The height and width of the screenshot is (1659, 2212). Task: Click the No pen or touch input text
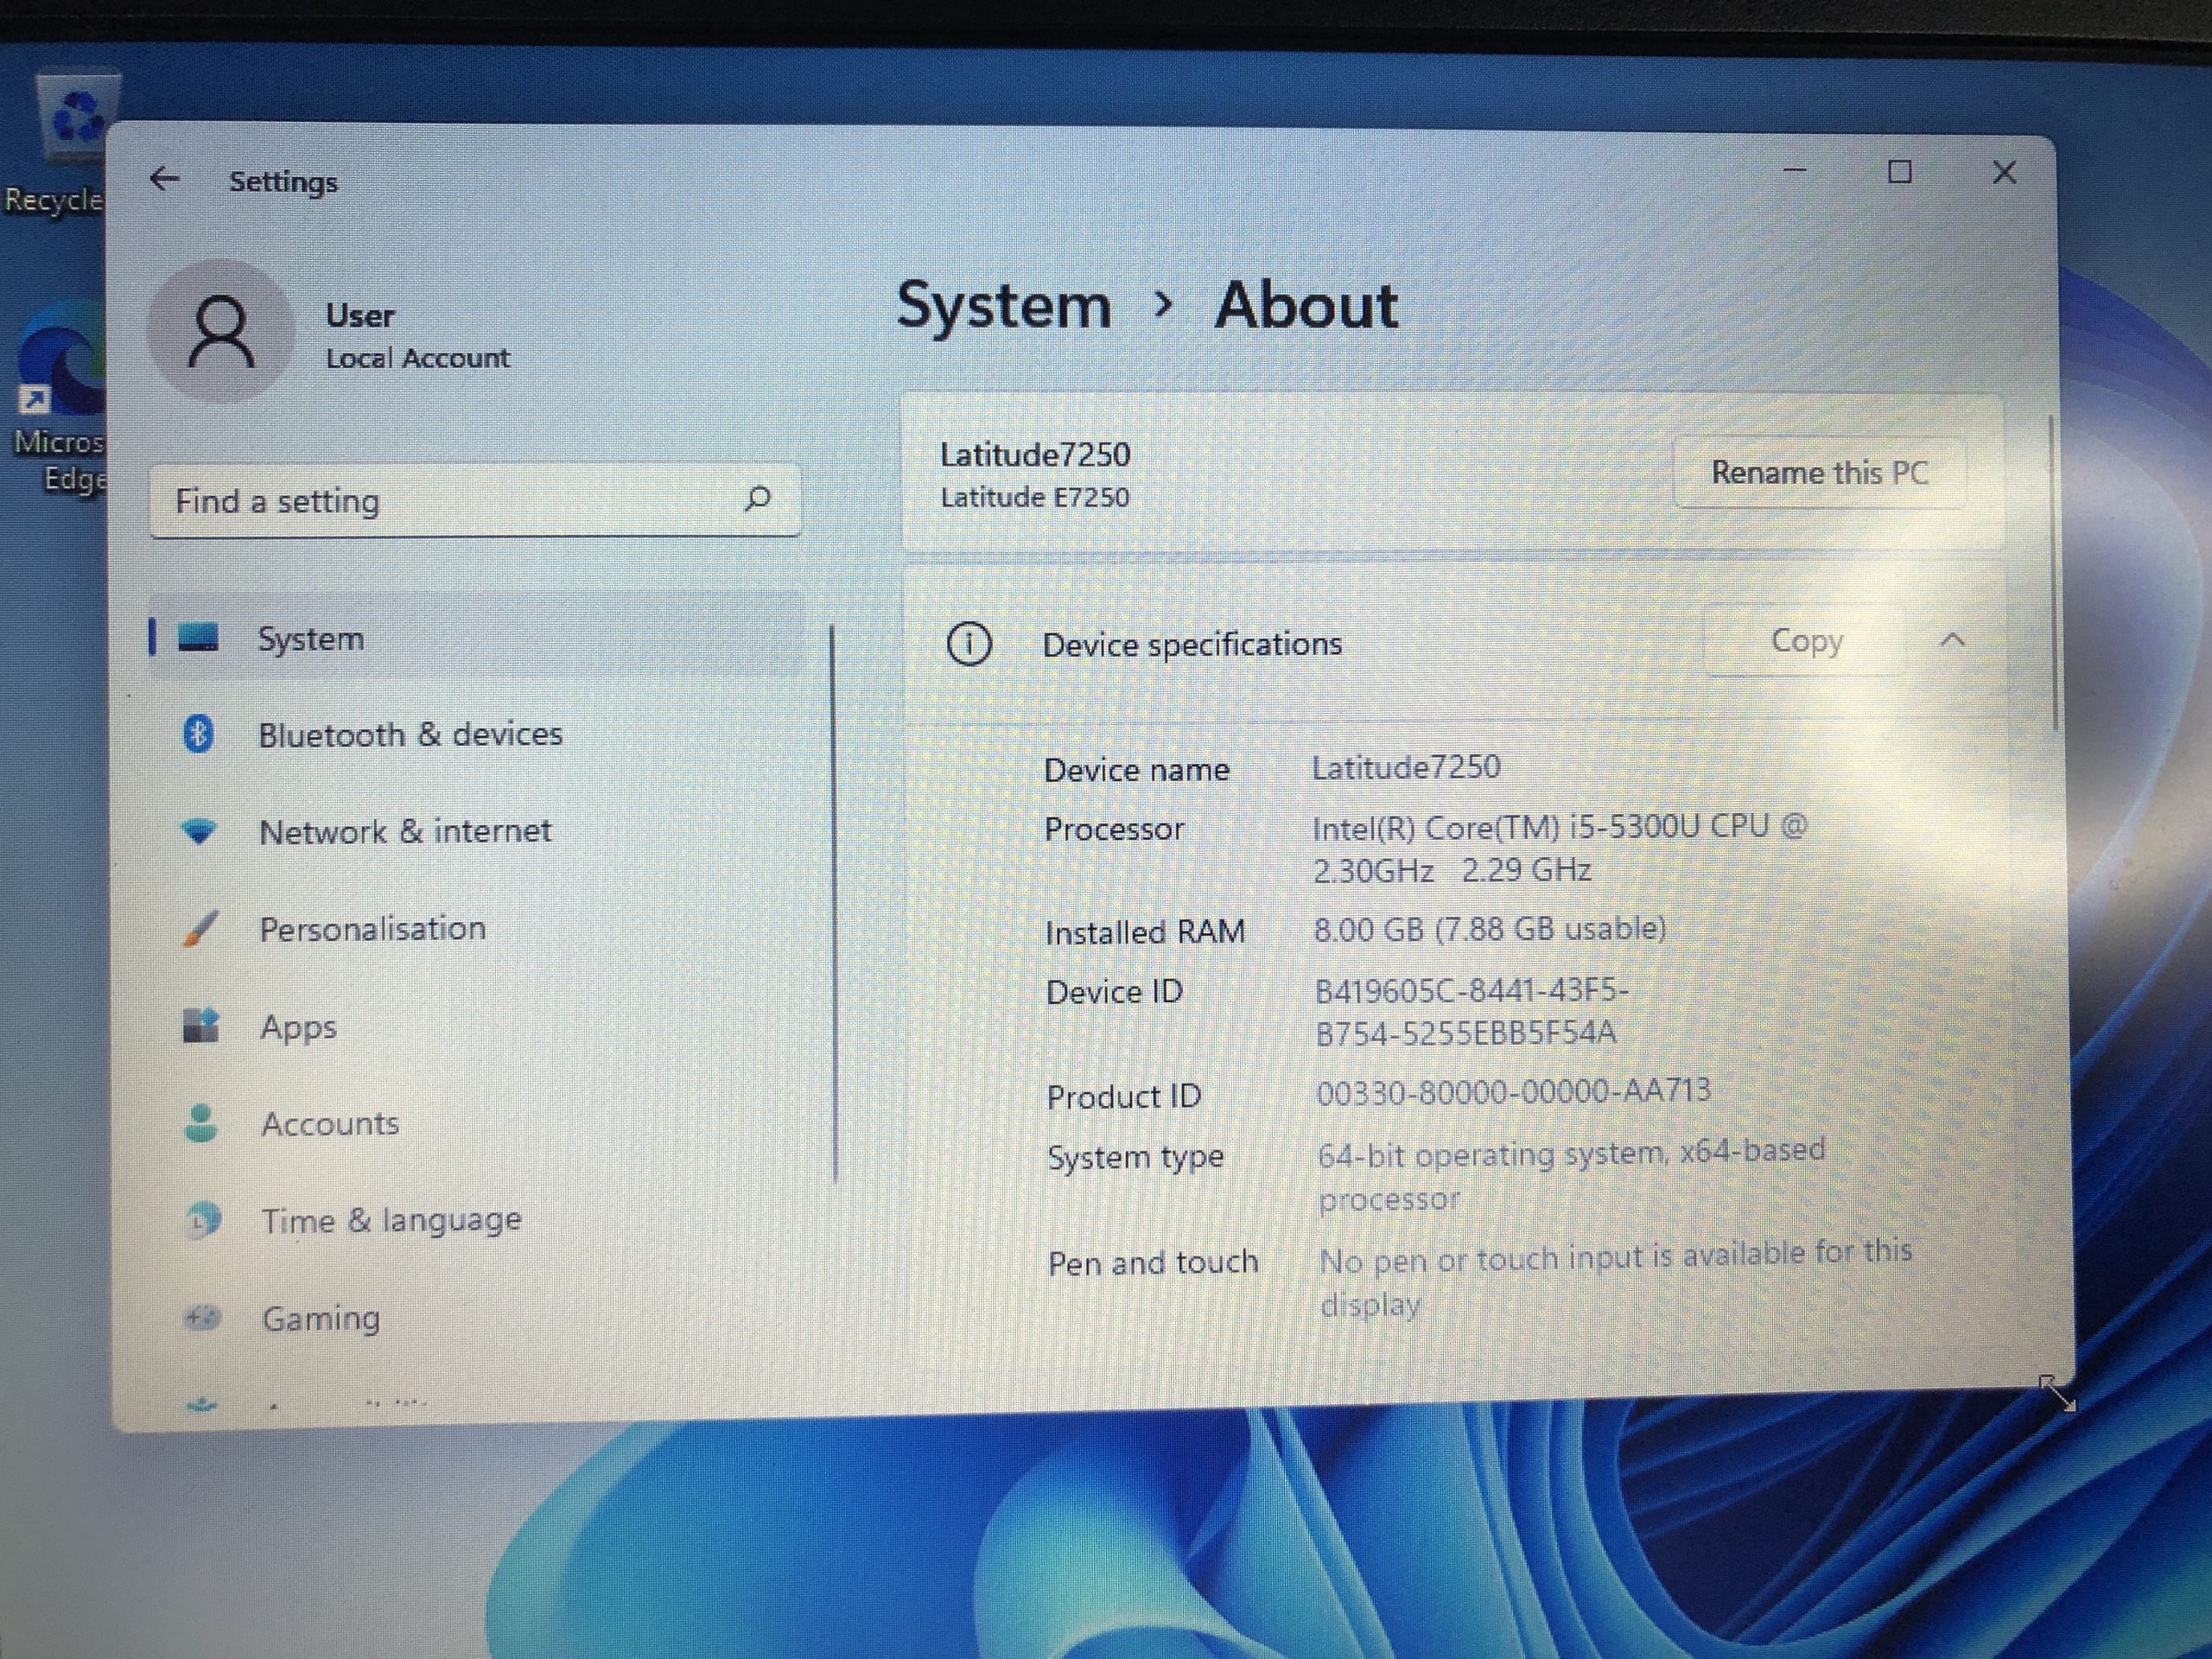coord(1616,1279)
